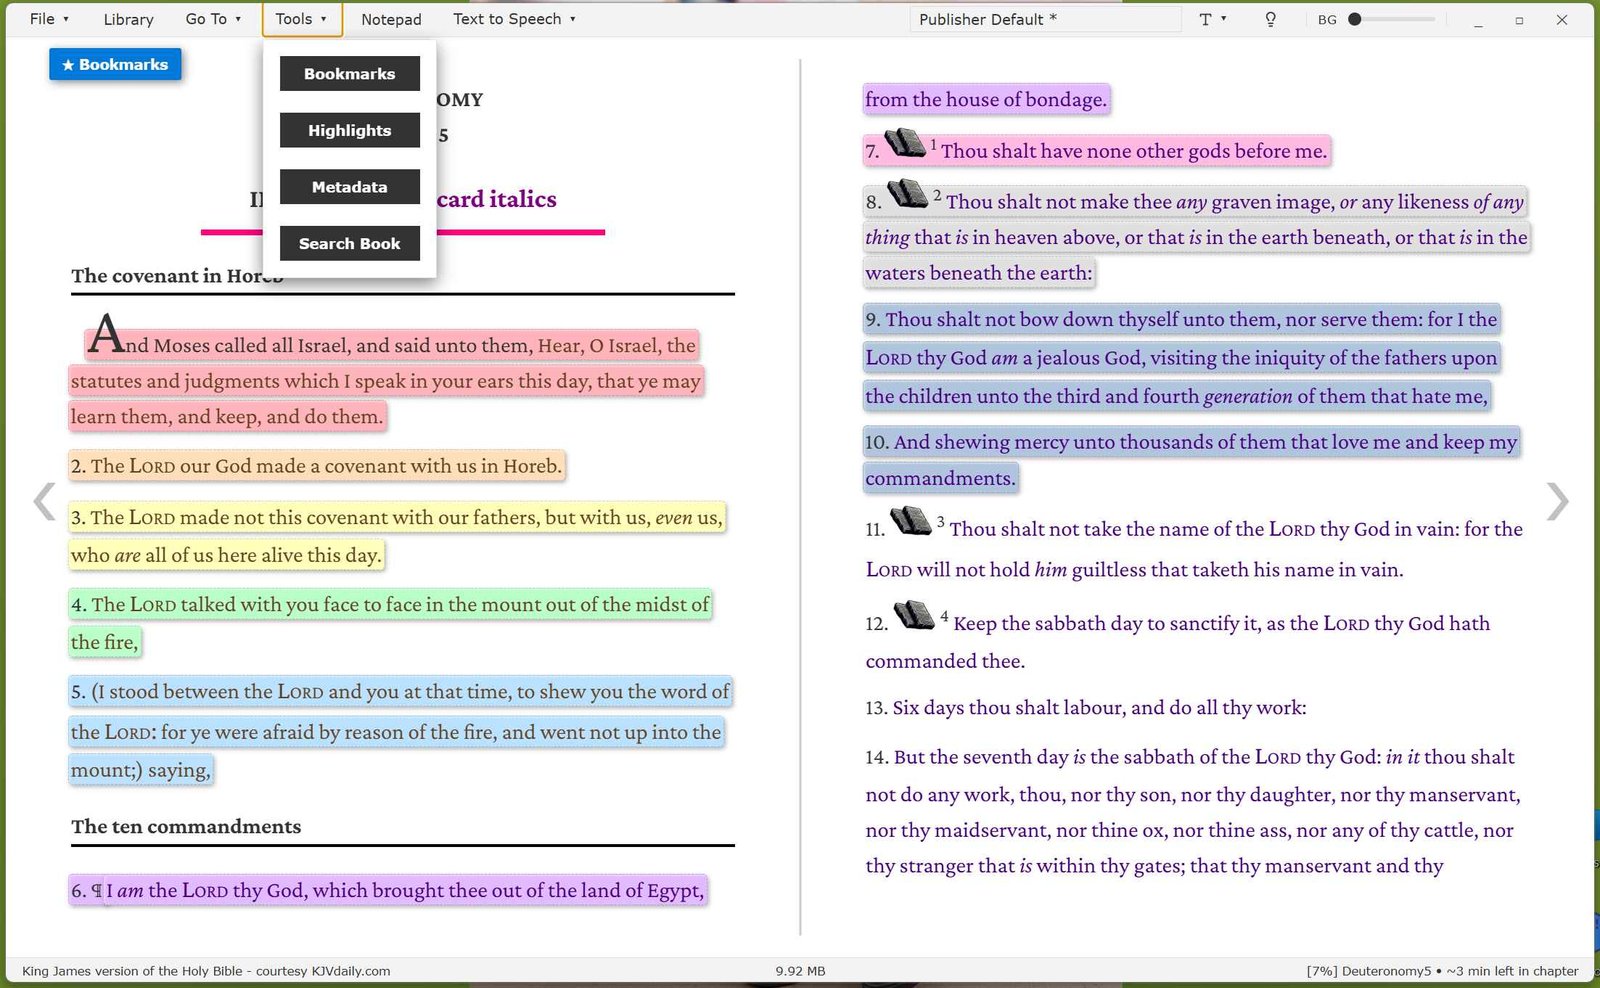The width and height of the screenshot is (1600, 988).
Task: Click the 'King James version' book title status
Action: (206, 971)
